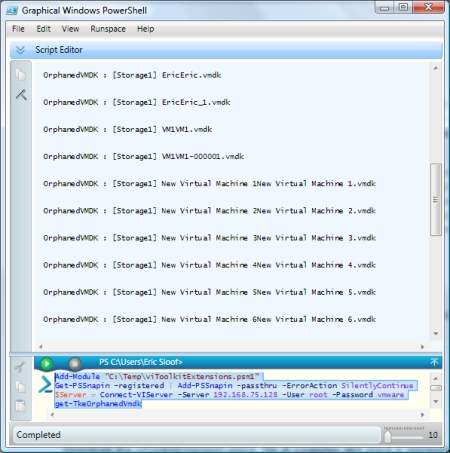Click command pane scroll down arrow
This screenshot has width=450, height=453.
pyautogui.click(x=436, y=401)
